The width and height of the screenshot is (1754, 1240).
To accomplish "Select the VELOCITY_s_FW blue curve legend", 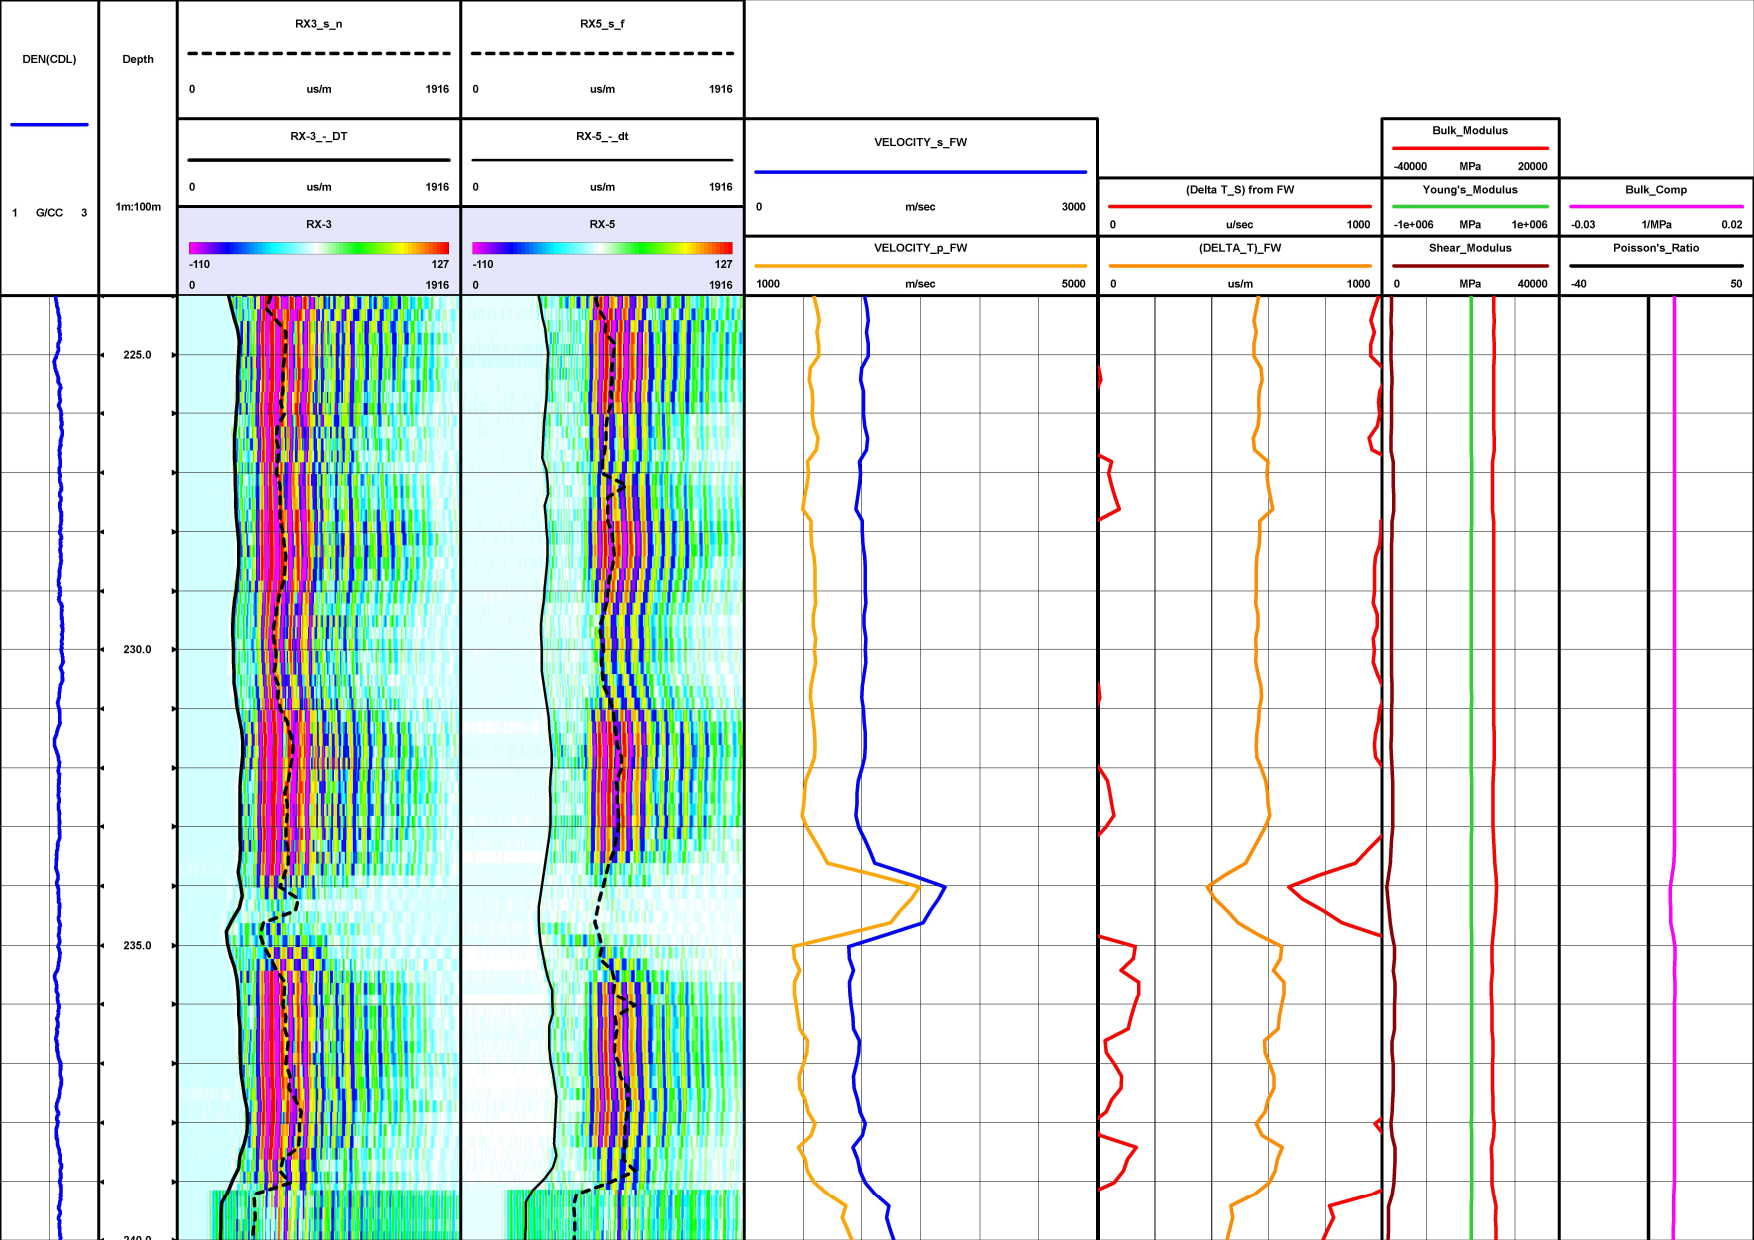I will tap(918, 170).
